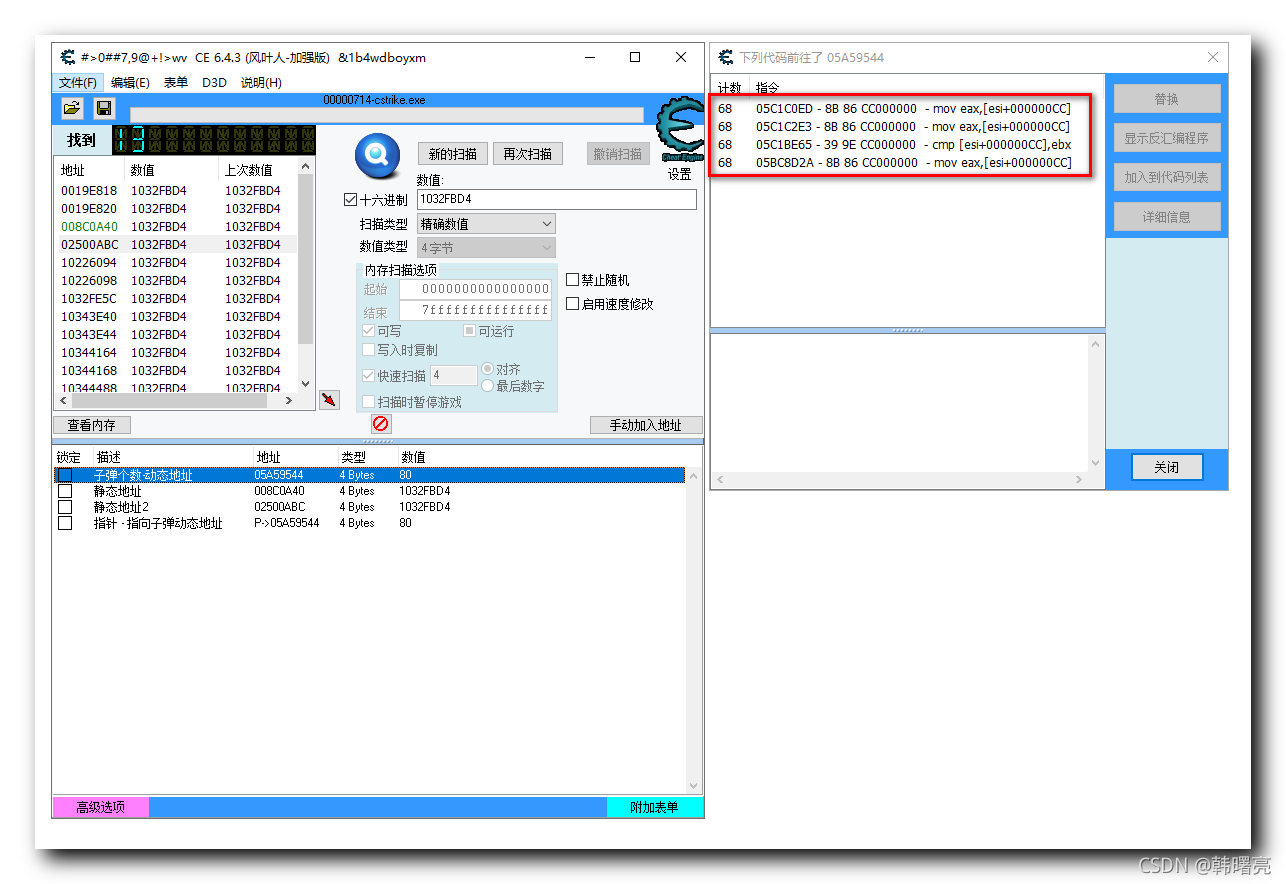Click the 附加表单 button
Viewport: 1286px width, 884px height.
pos(655,807)
